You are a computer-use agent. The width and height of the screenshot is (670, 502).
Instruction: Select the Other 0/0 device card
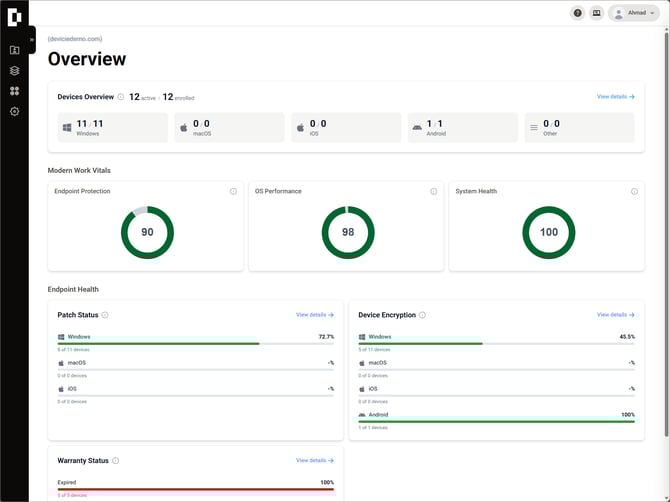pyautogui.click(x=579, y=127)
